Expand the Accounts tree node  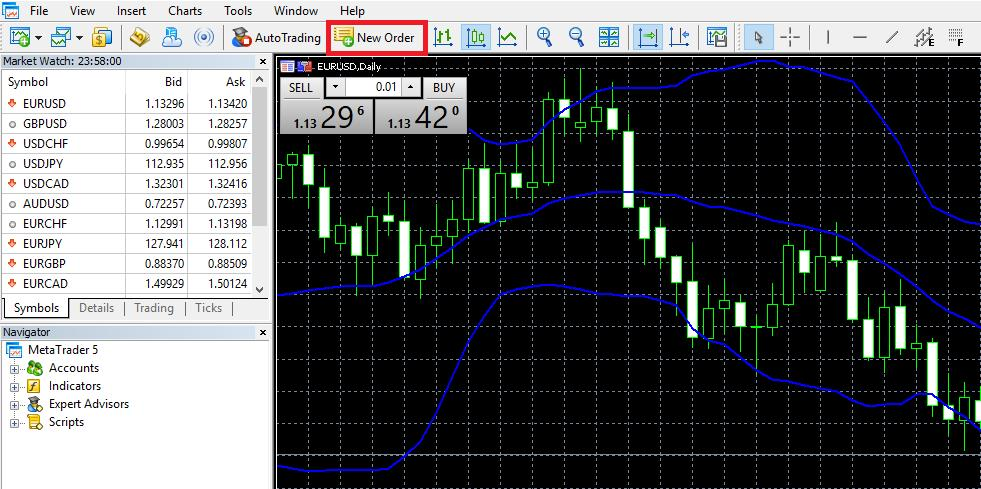click(x=15, y=369)
